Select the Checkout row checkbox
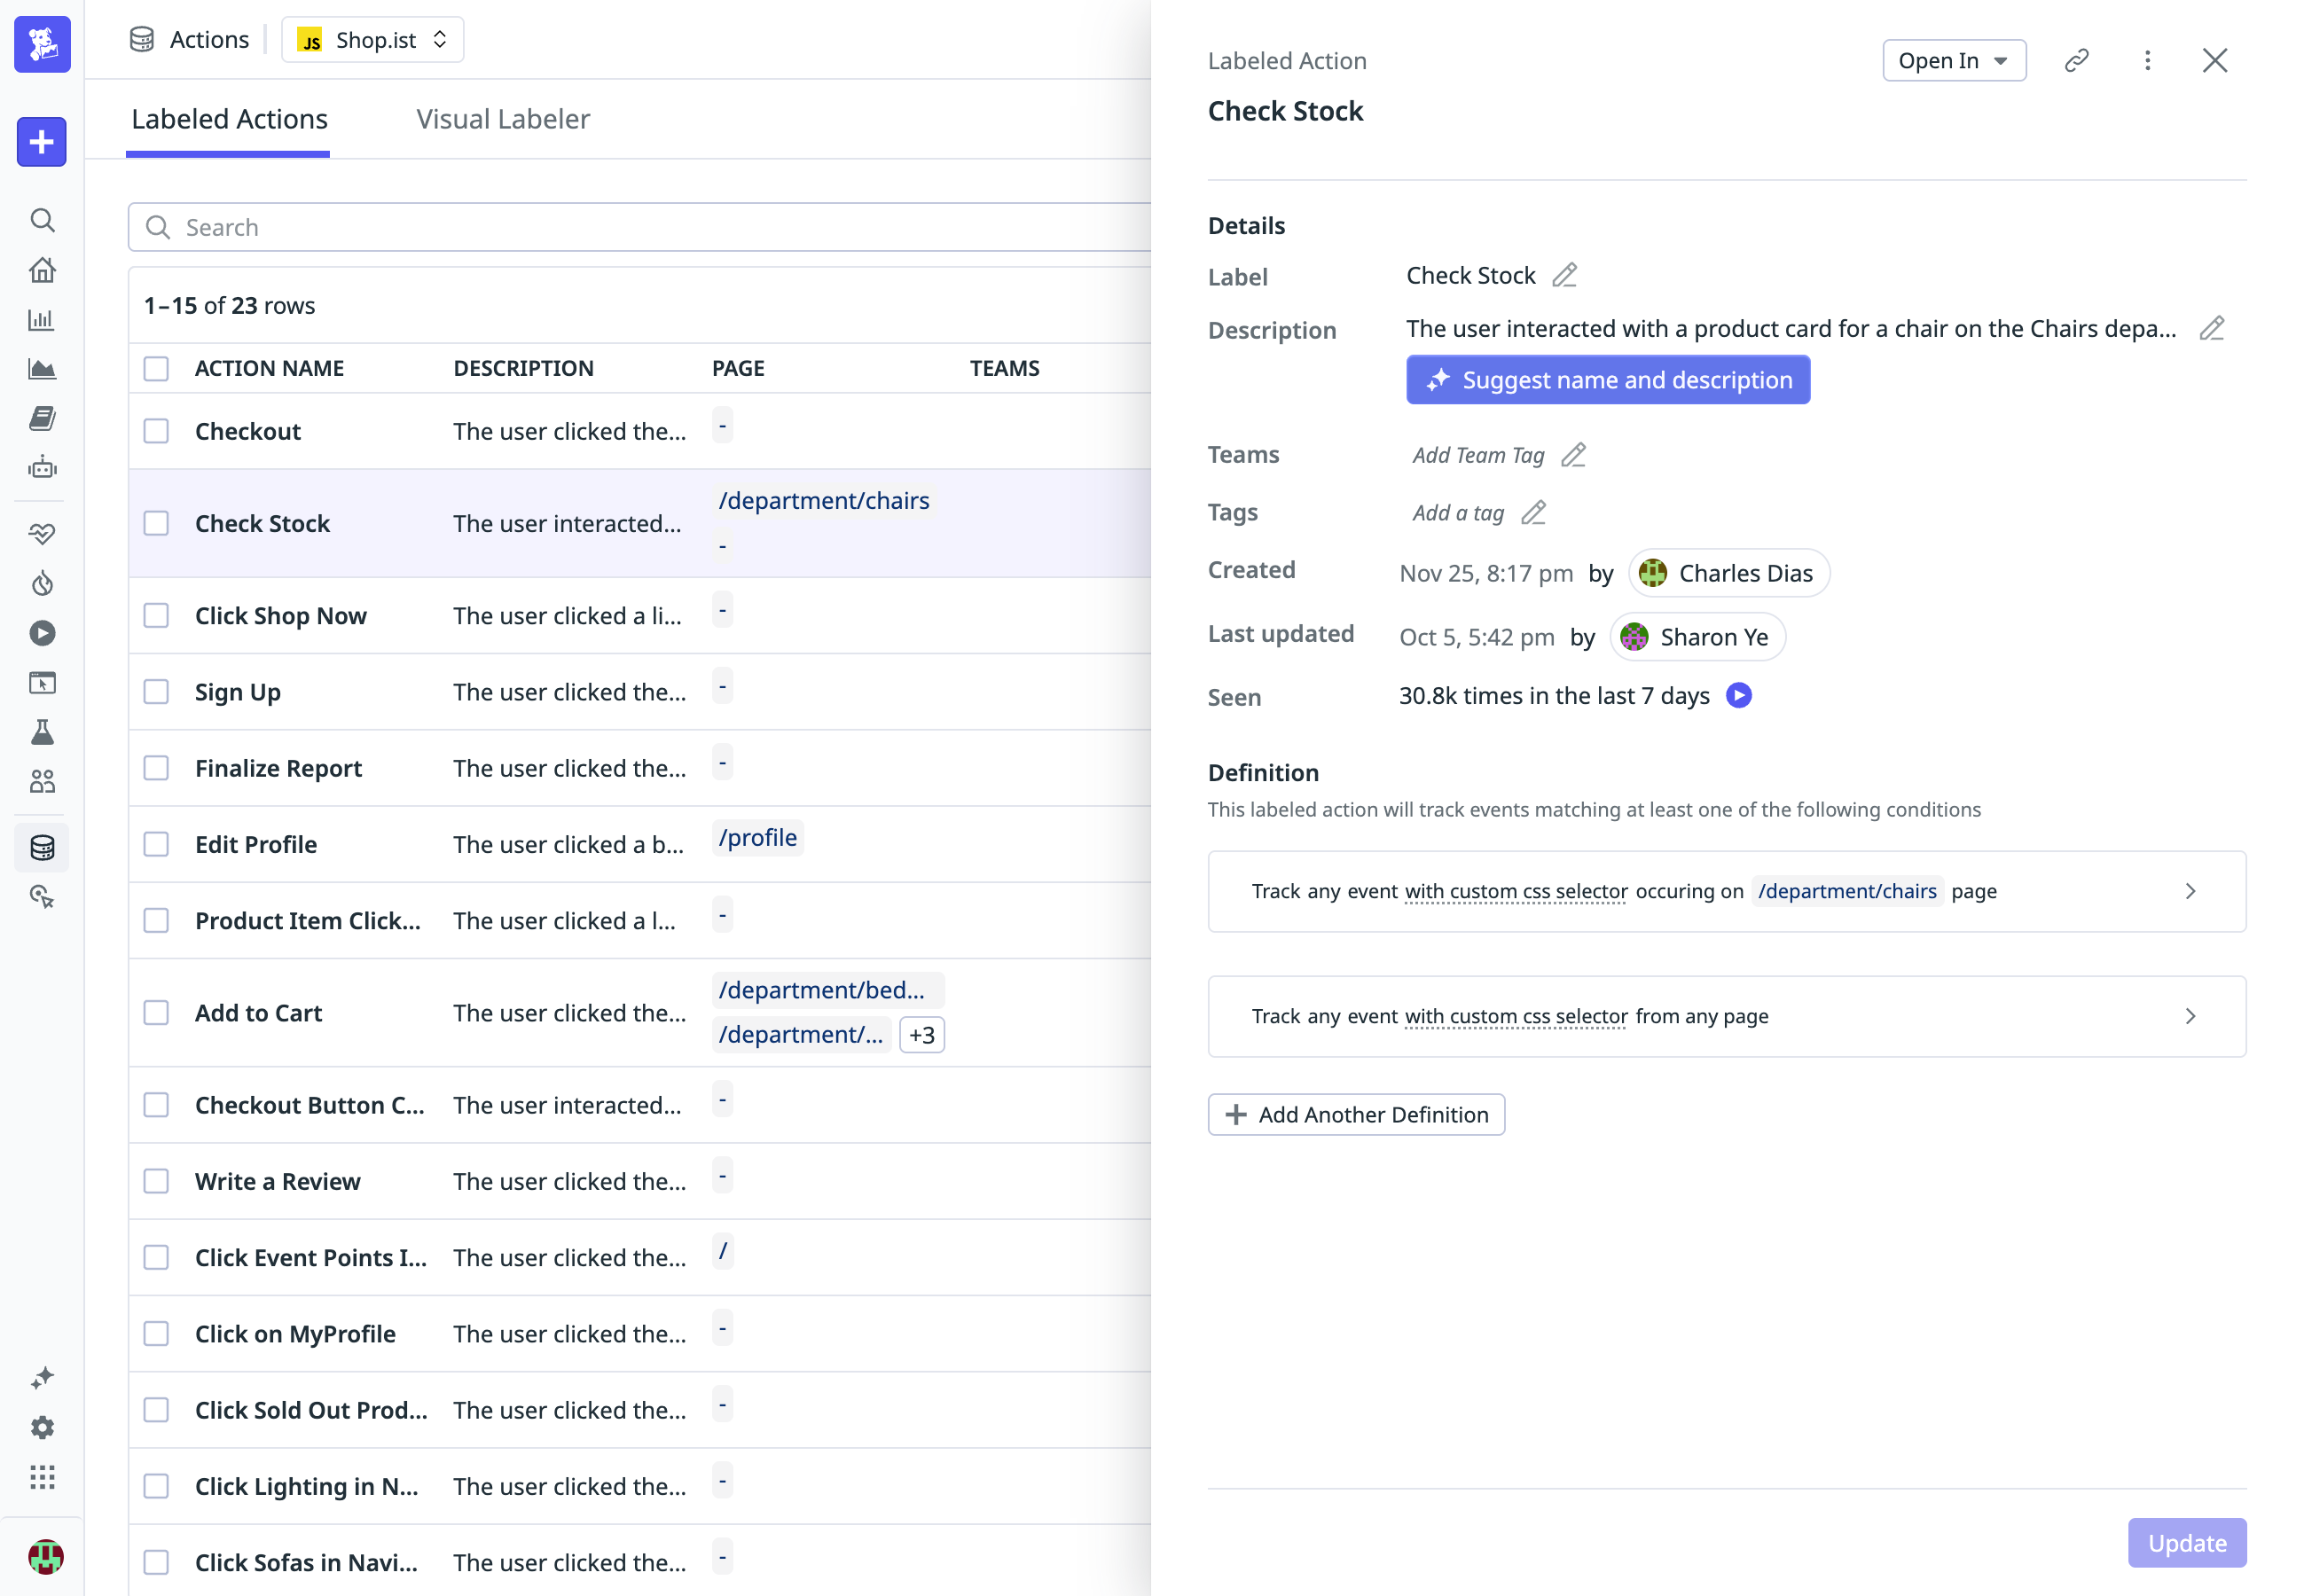2304x1596 pixels. (156, 431)
